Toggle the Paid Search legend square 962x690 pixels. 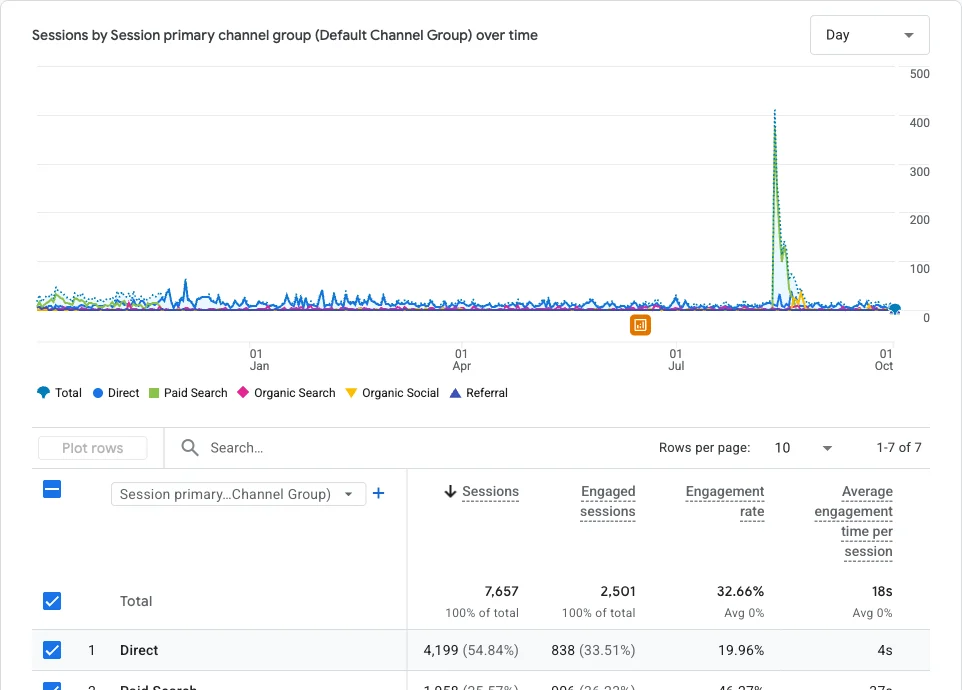tap(154, 393)
